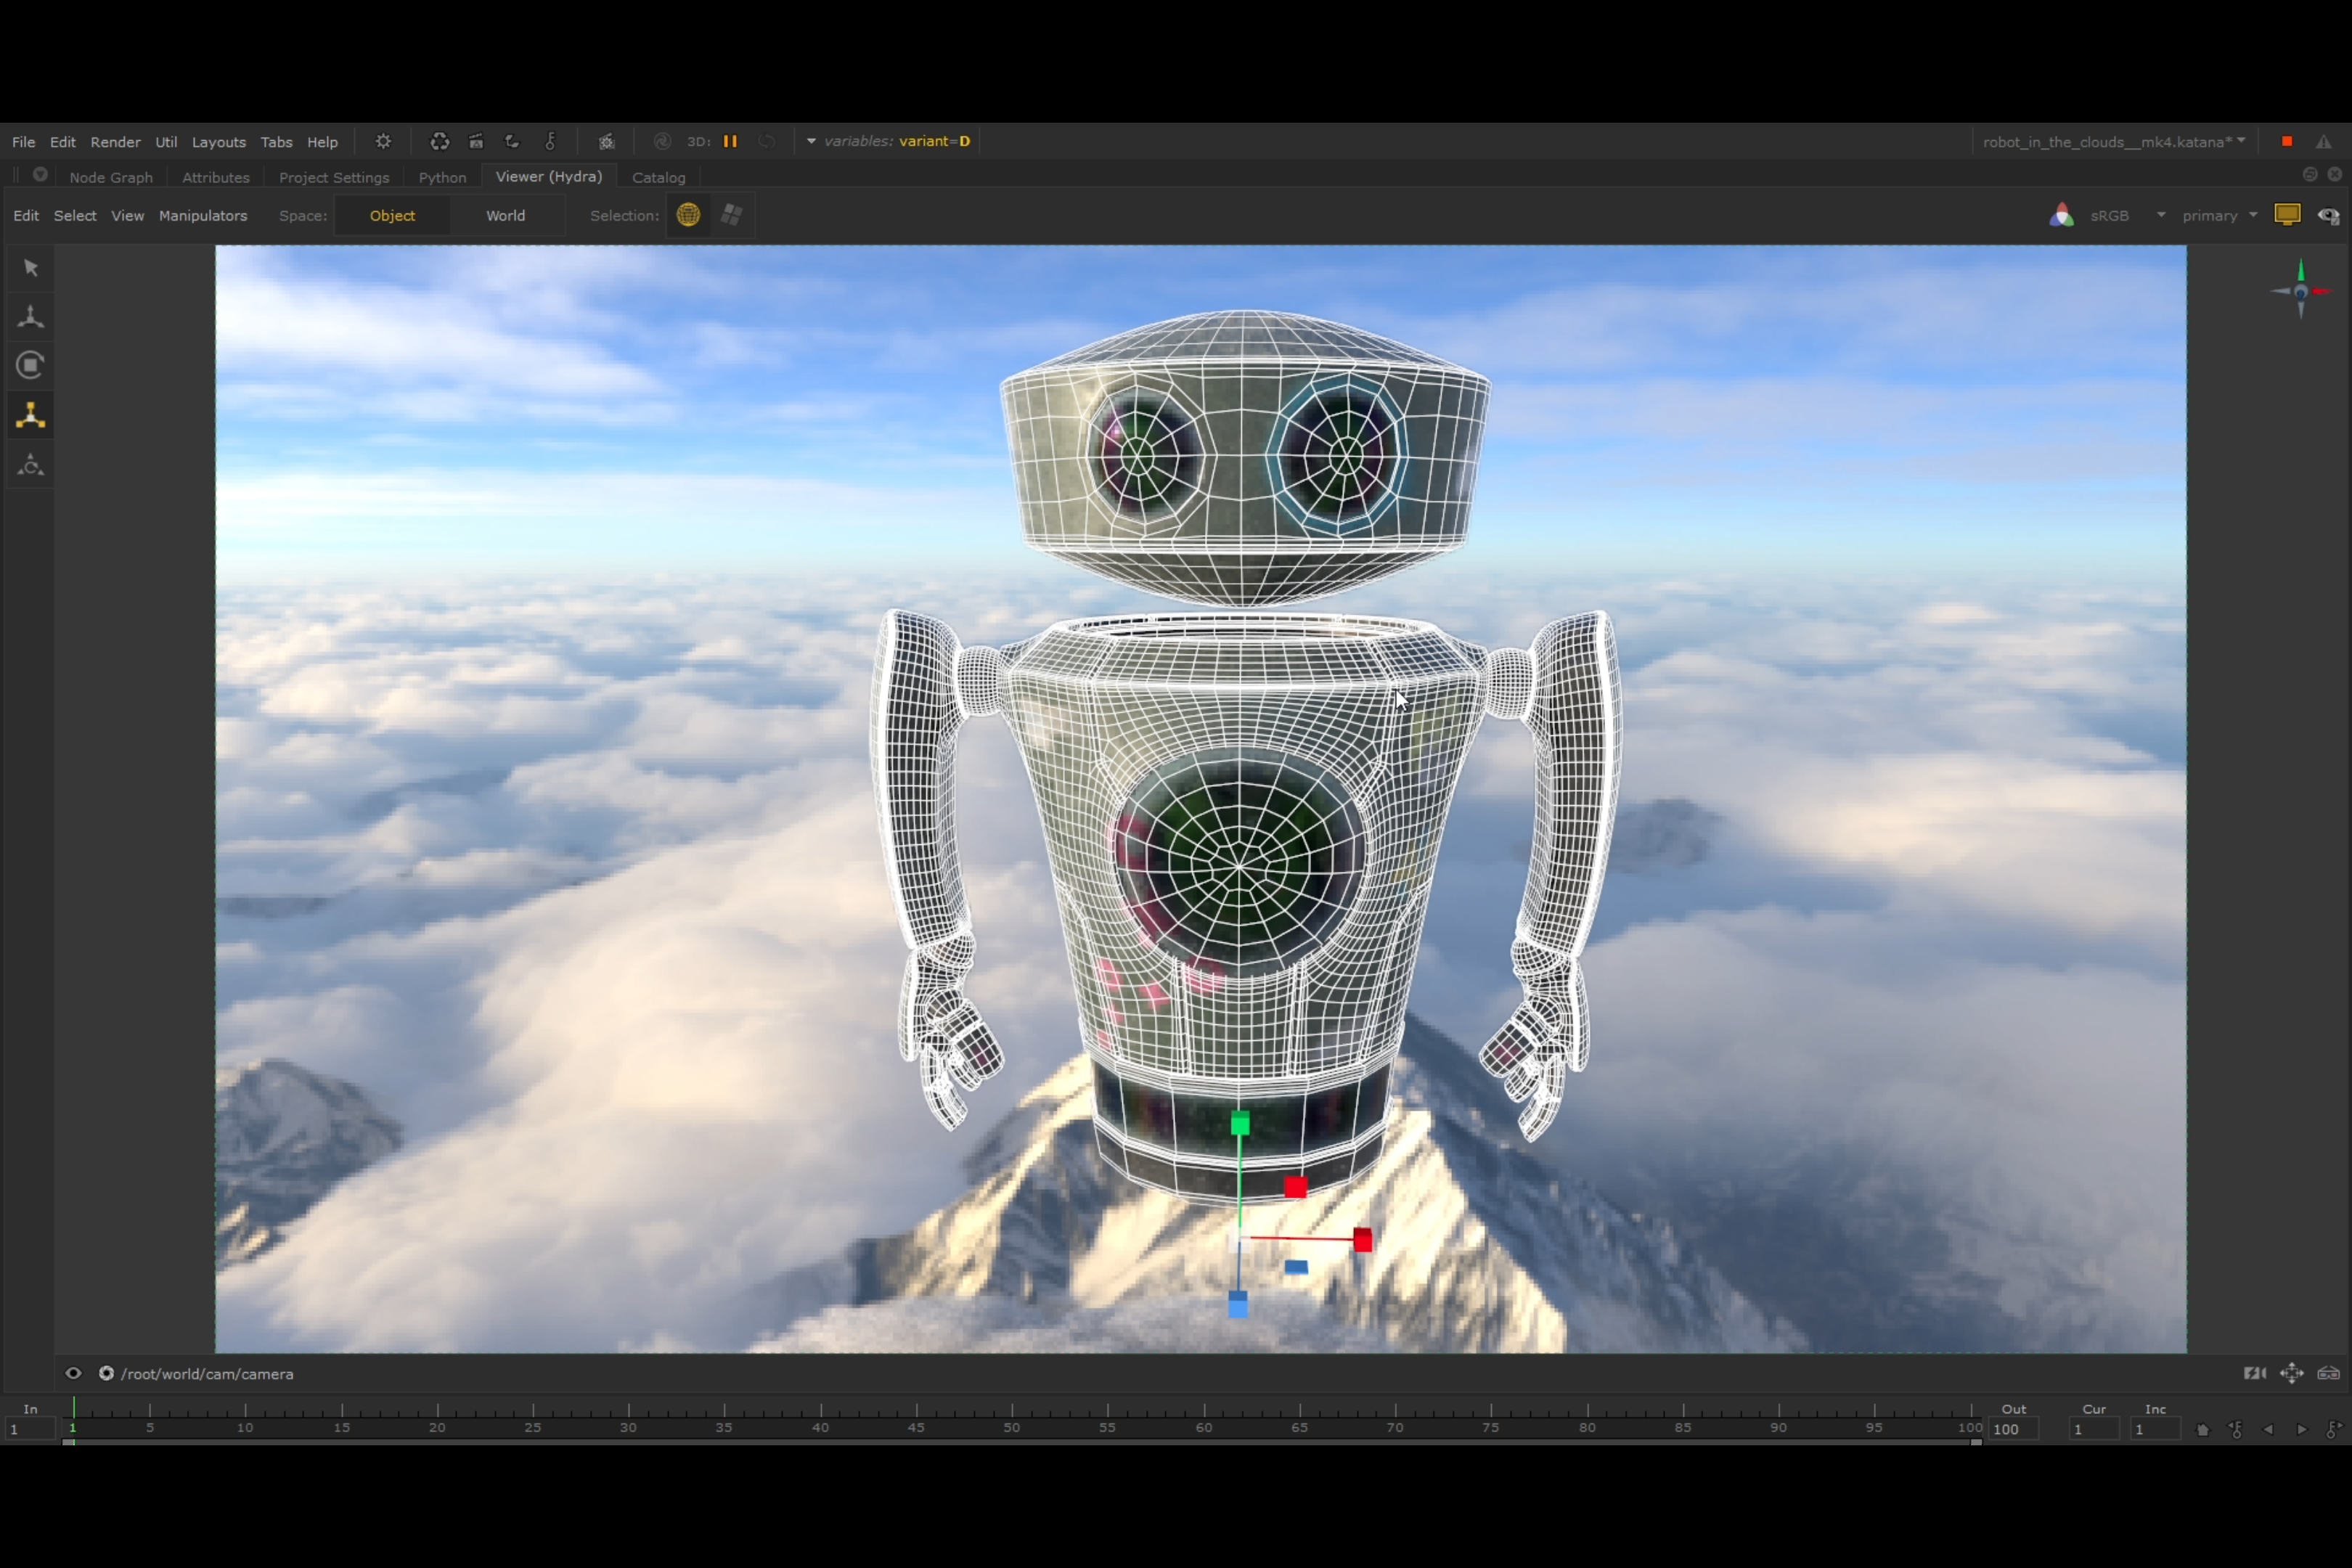Screen dimensions: 2352x1568
Task: Select the Rotate manipulator tool
Action: (x=30, y=364)
